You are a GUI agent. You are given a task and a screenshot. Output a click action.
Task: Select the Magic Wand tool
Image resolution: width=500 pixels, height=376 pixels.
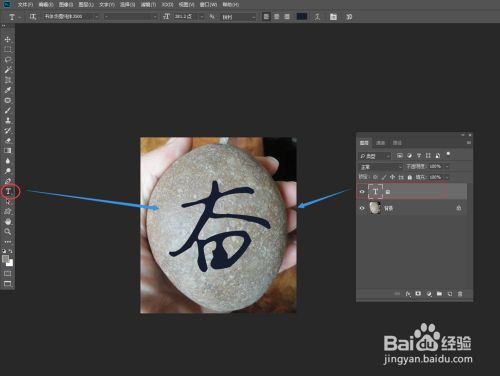coord(8,70)
